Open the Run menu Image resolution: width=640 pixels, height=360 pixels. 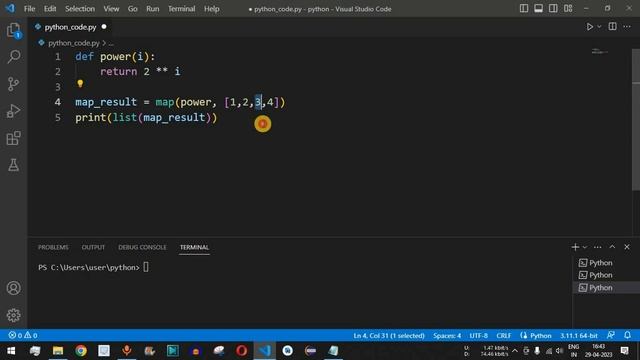point(153,9)
